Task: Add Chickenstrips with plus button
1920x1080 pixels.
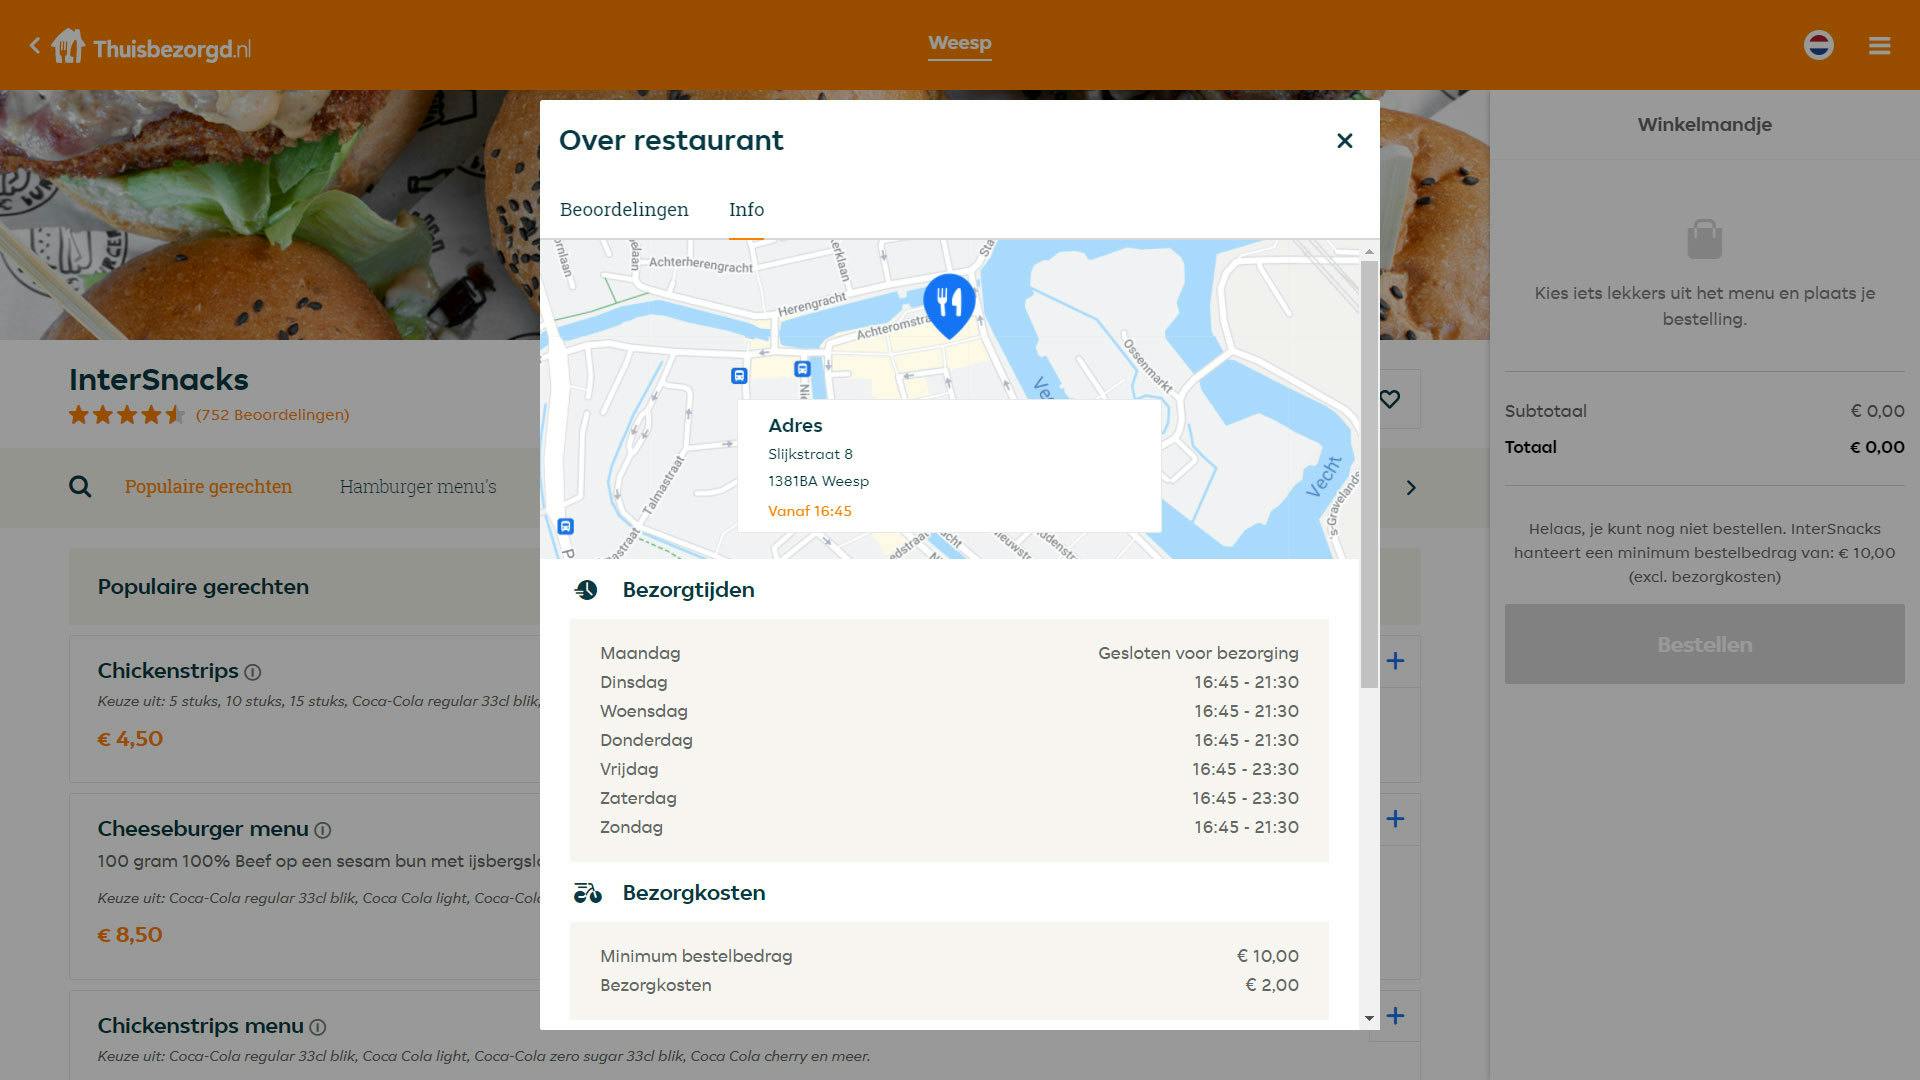Action: 1395,661
